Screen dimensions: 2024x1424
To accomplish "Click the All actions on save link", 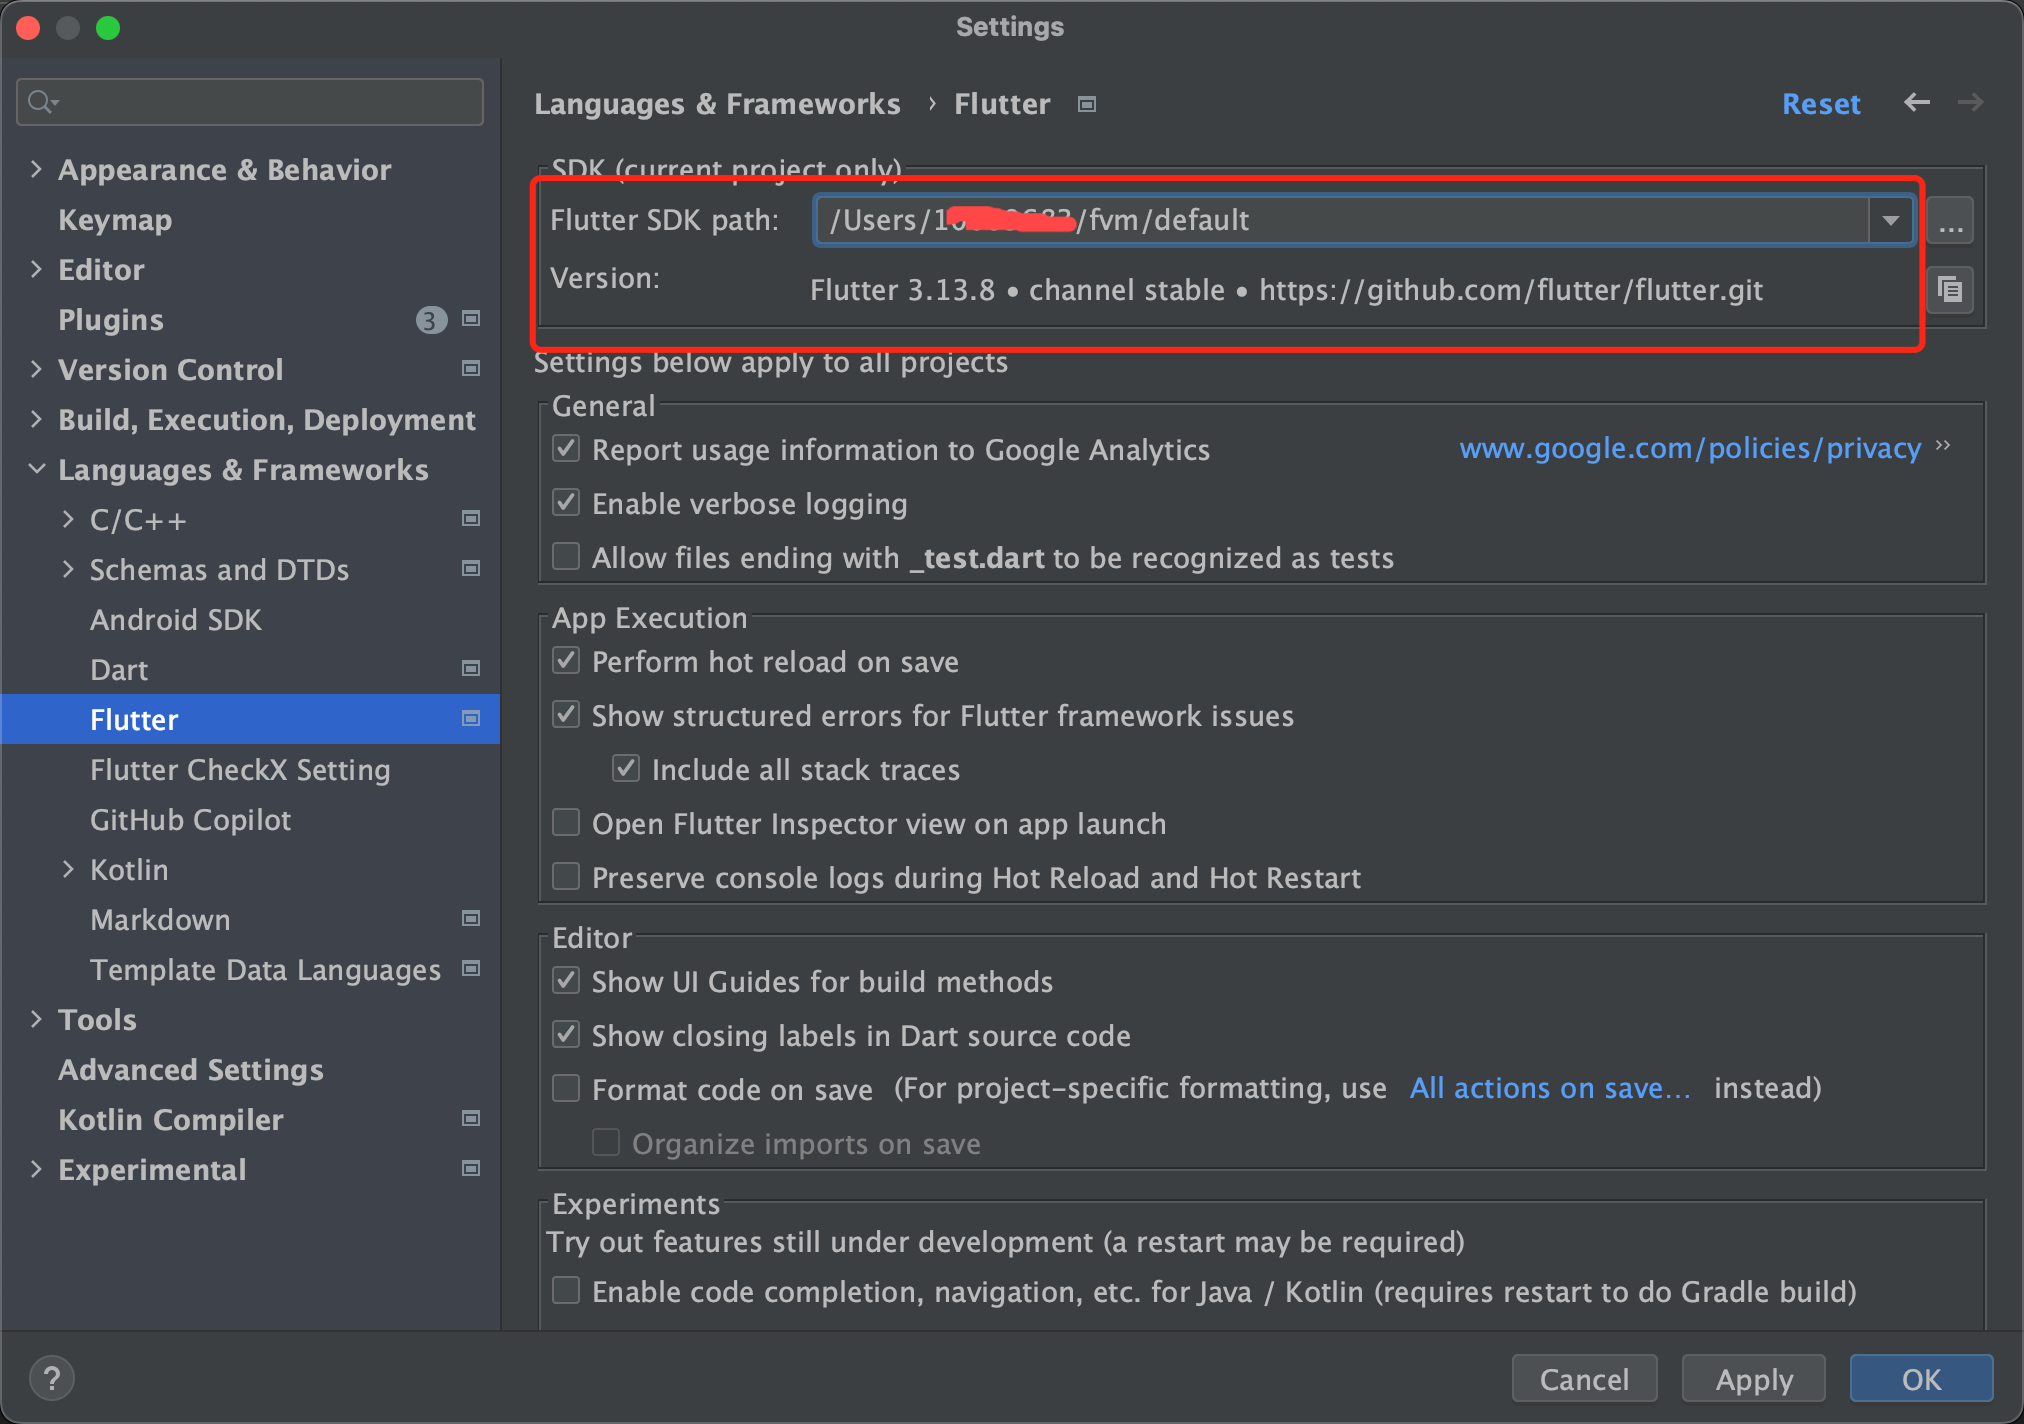I will [1549, 1088].
